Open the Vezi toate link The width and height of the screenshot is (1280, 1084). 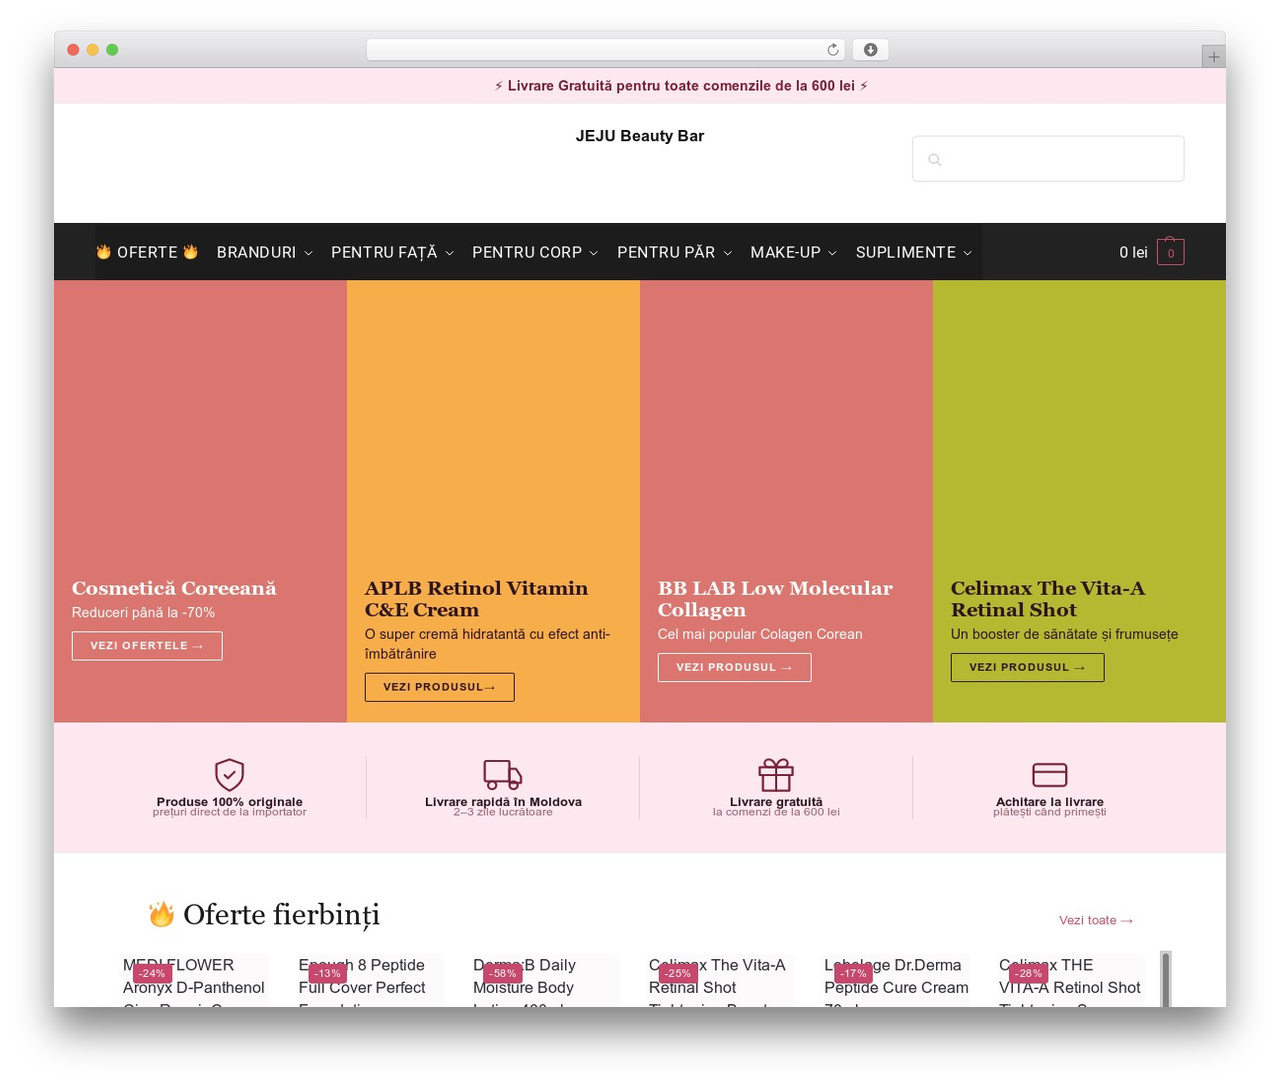coord(1096,920)
